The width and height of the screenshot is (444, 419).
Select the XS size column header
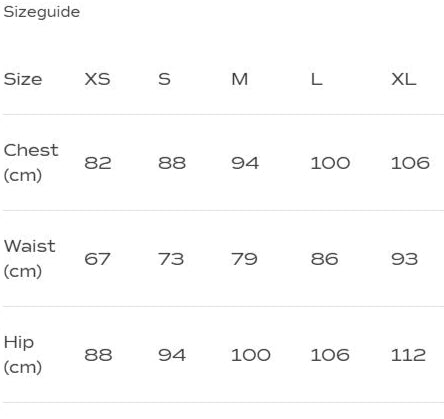(x=97, y=79)
